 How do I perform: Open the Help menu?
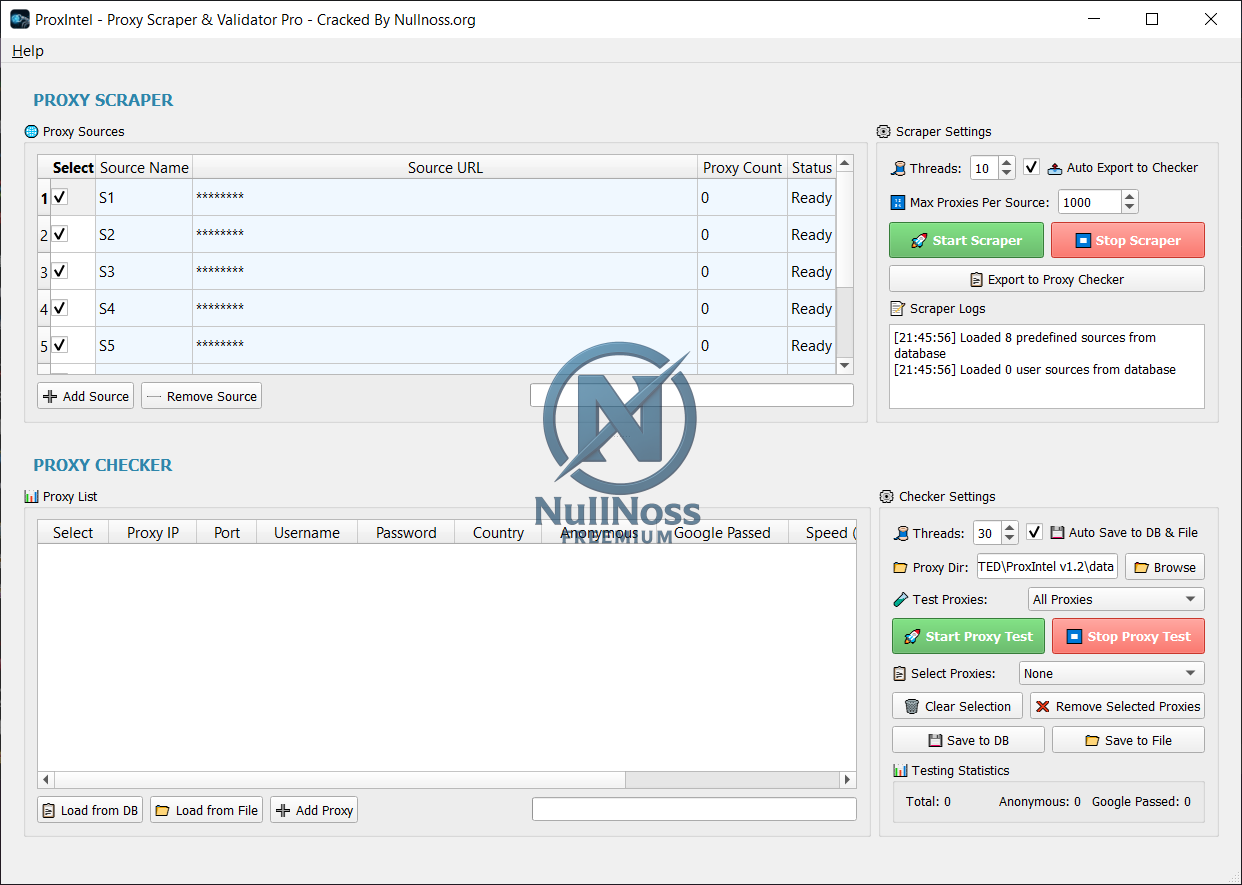point(28,51)
